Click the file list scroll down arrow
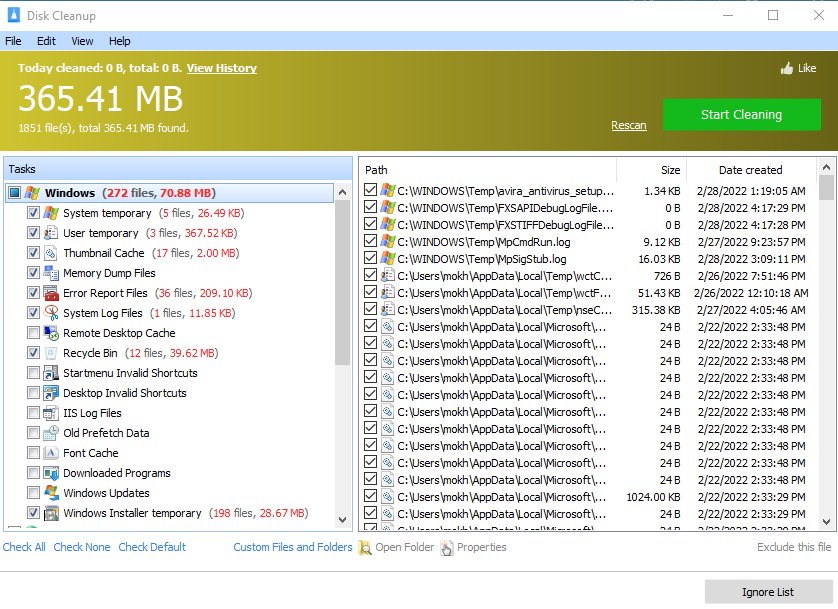The height and width of the screenshot is (609, 838). pyautogui.click(x=826, y=522)
